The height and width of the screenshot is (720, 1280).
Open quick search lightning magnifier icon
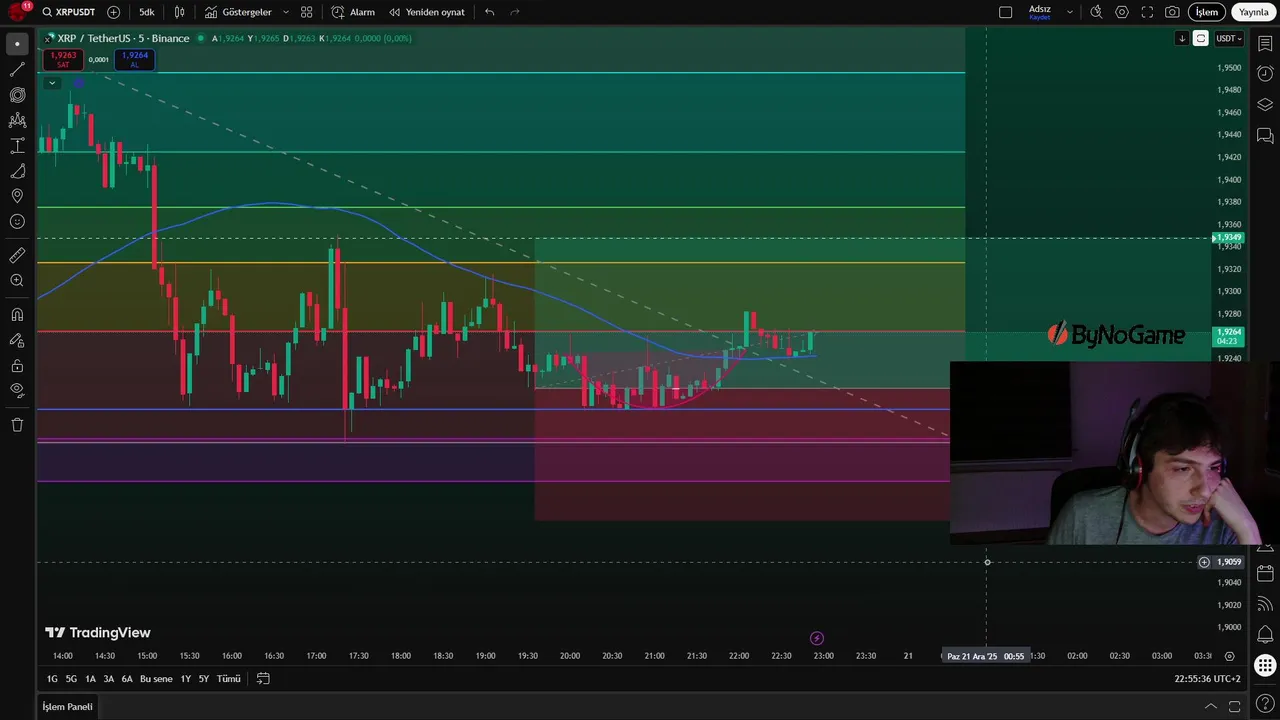tap(1096, 12)
